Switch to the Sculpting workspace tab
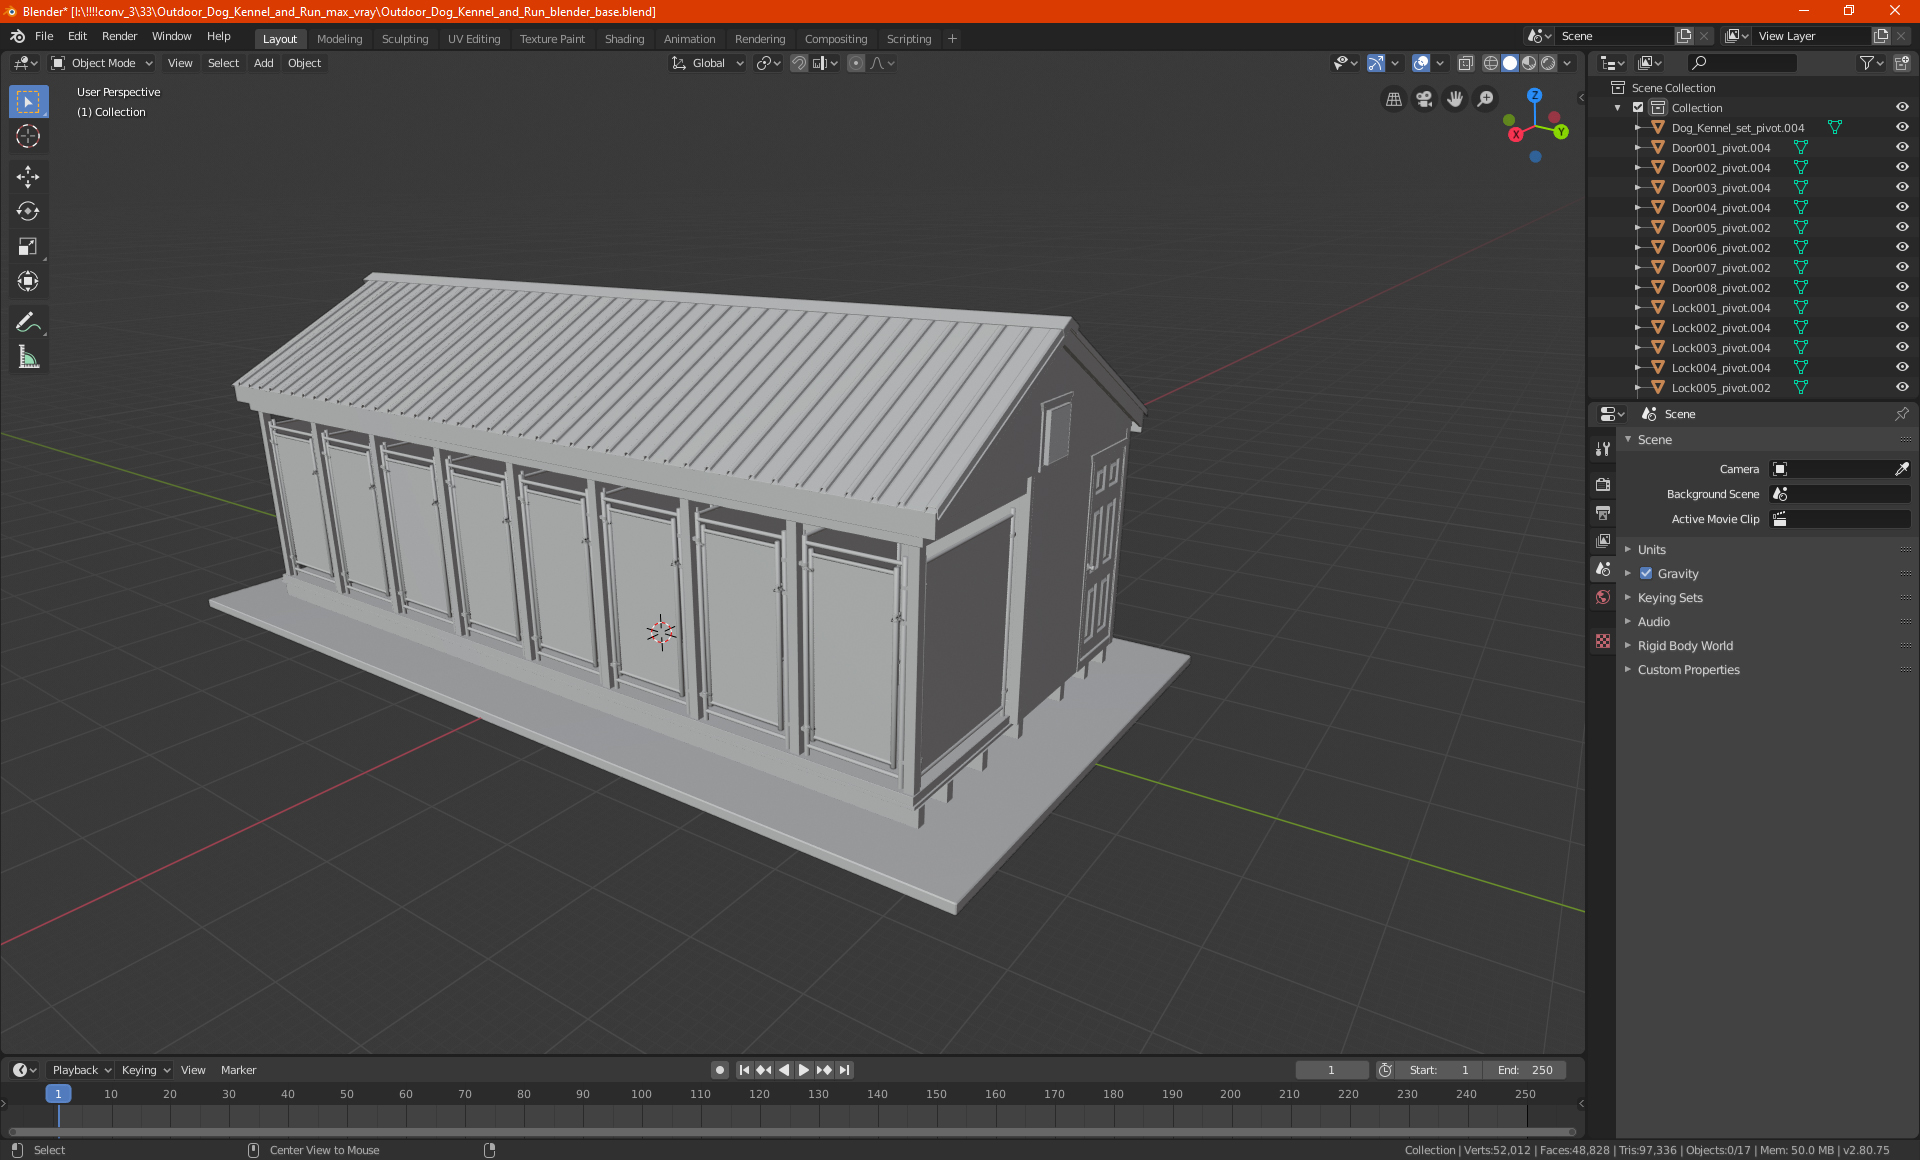This screenshot has height=1160, width=1920. [404, 39]
